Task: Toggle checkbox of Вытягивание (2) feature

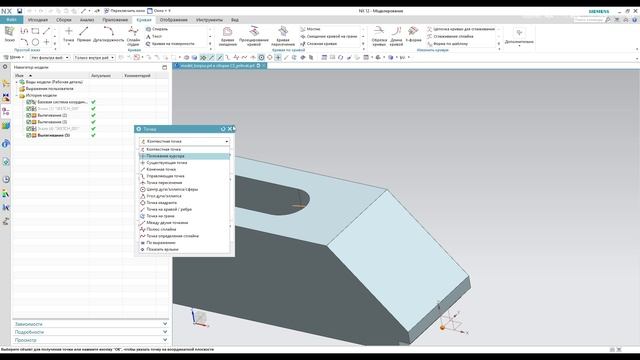Action: click(x=29, y=116)
